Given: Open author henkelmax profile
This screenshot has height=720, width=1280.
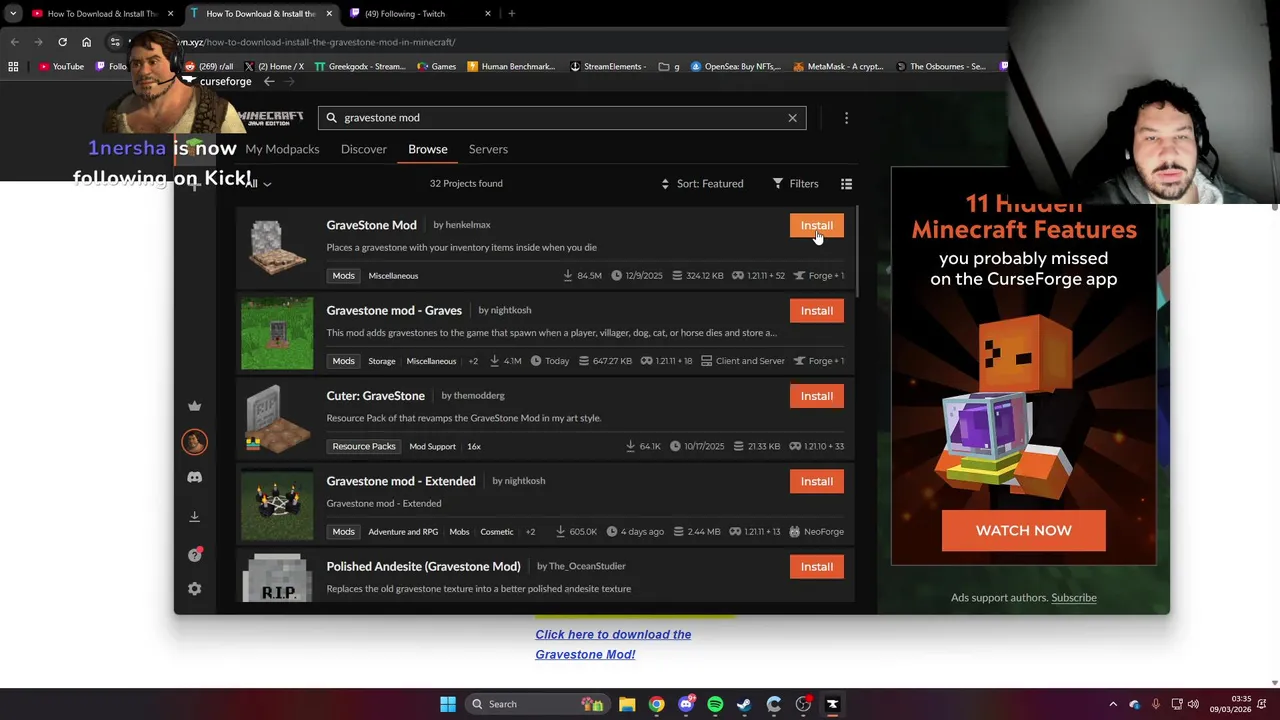Looking at the screenshot, I should [468, 225].
